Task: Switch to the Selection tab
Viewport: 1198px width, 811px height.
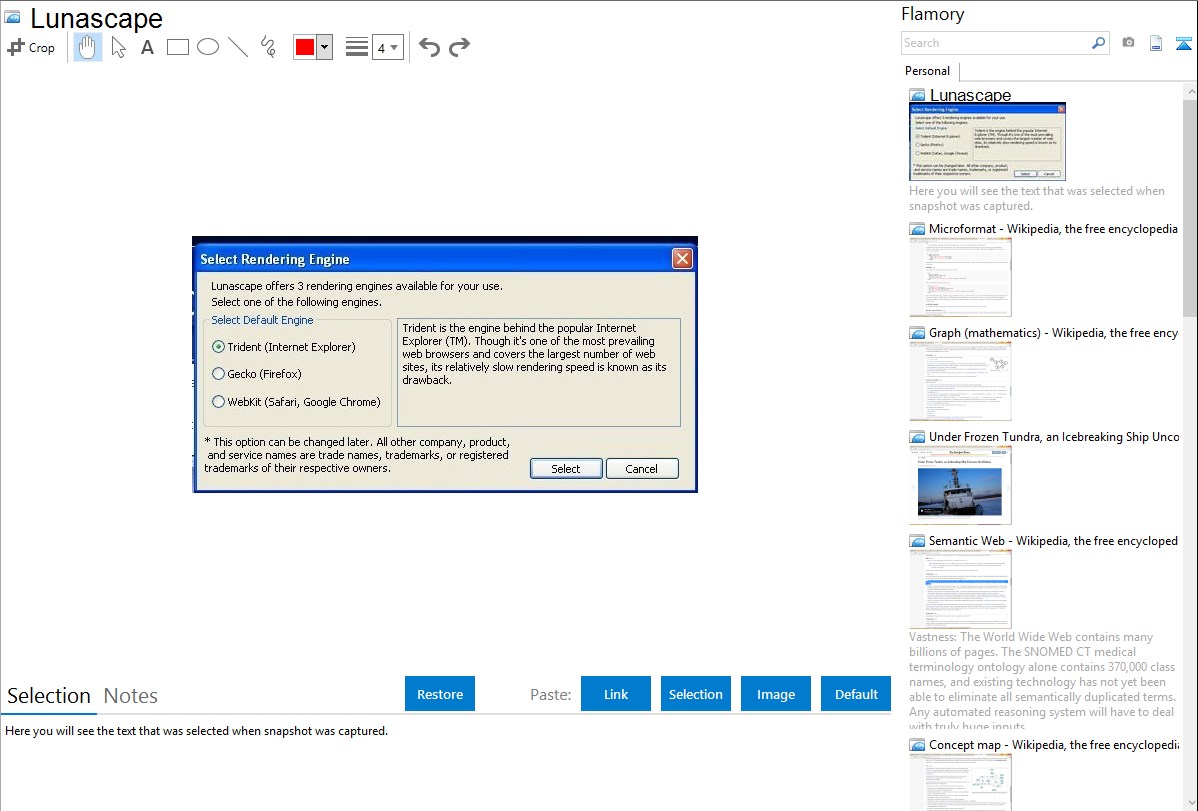Action: coord(49,696)
